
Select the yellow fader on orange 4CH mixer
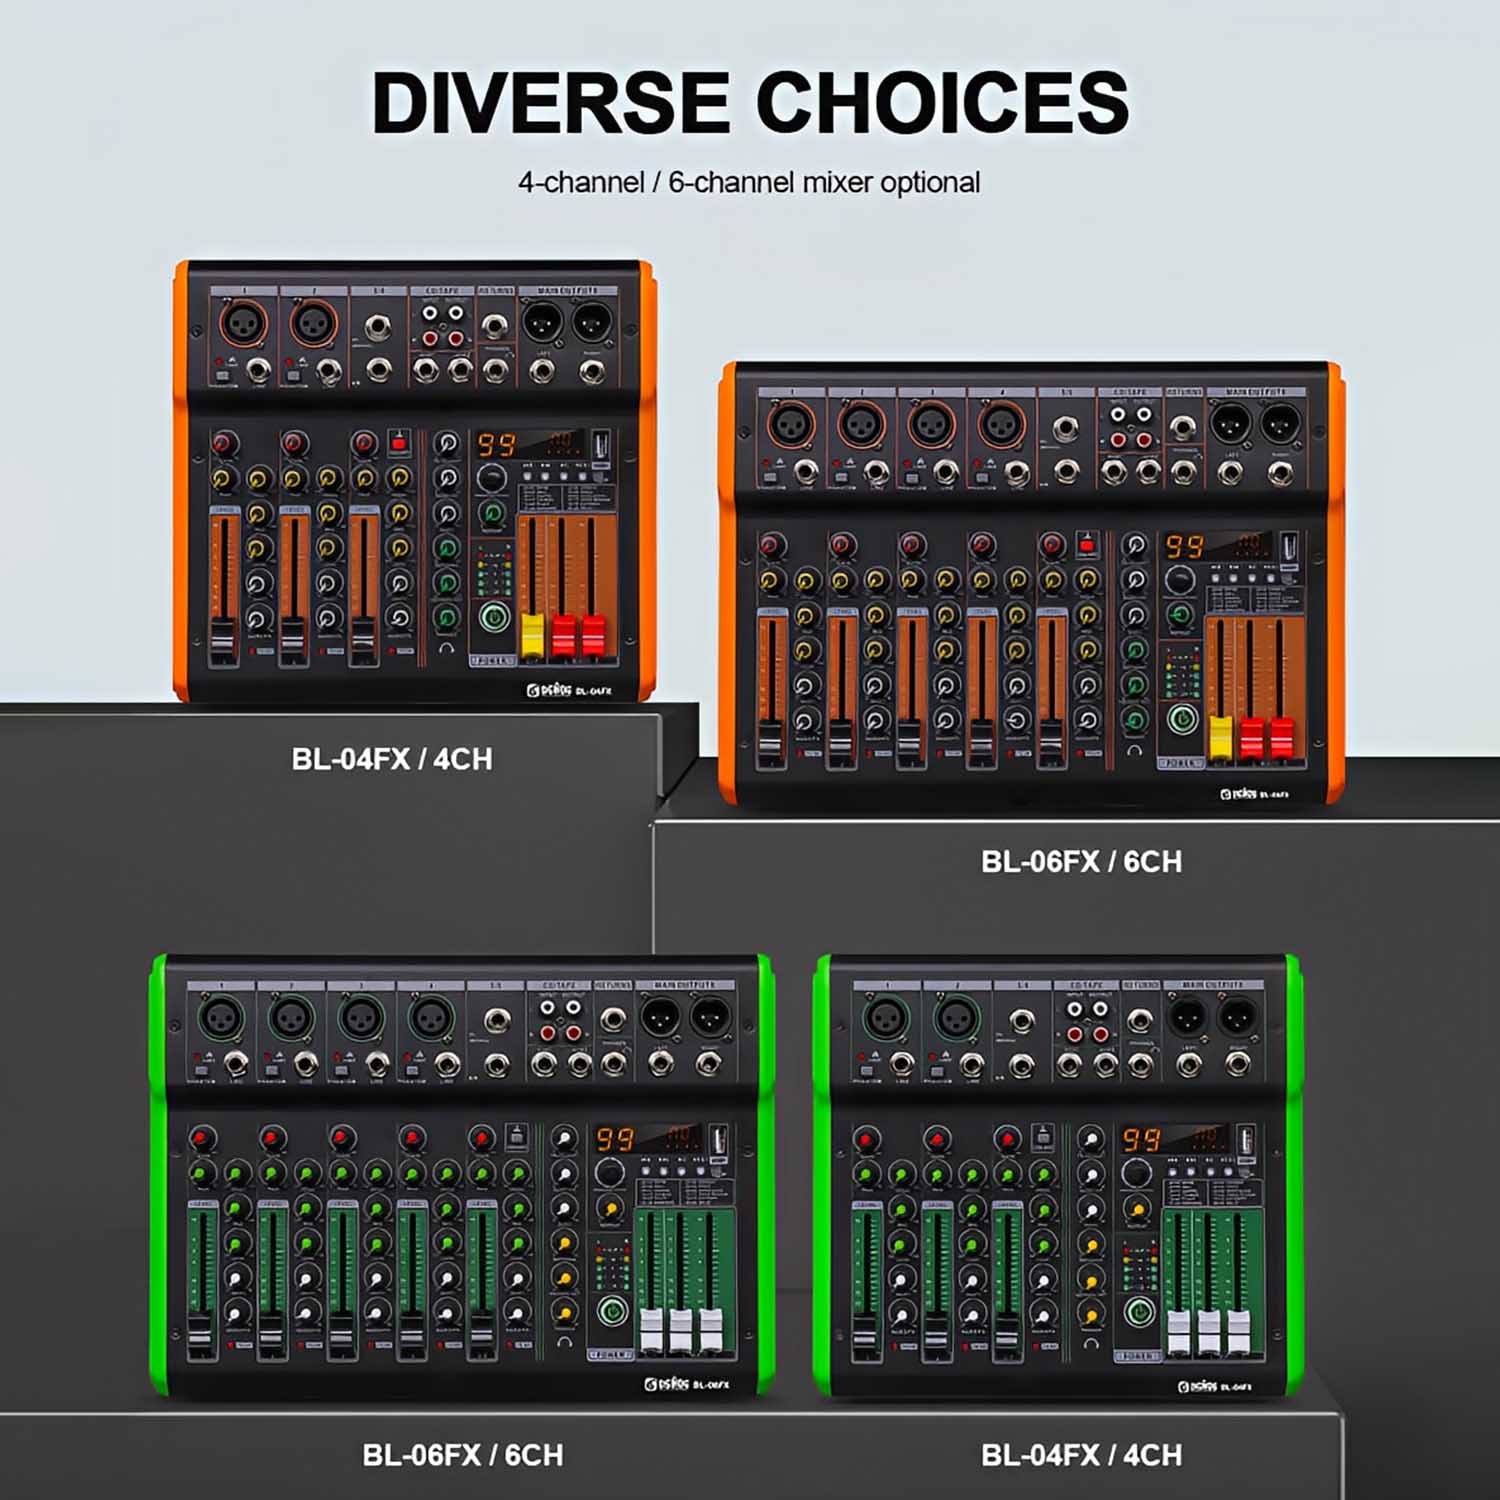point(532,634)
